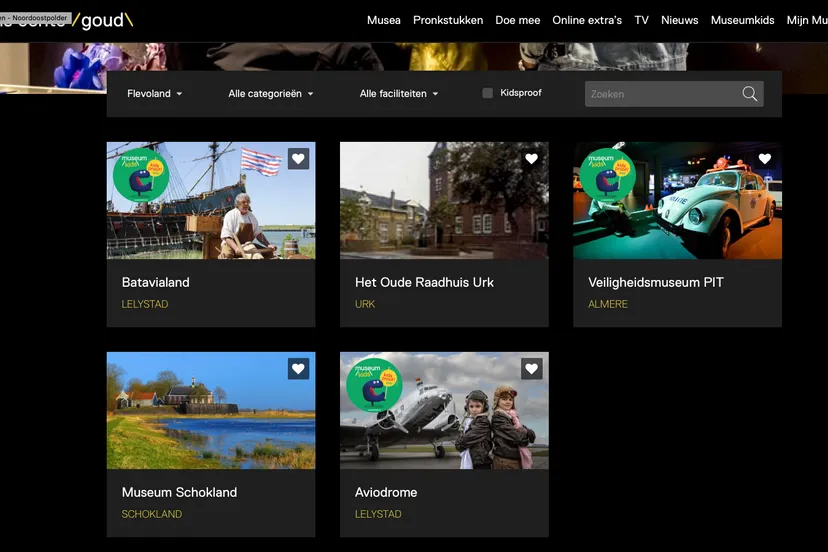Open the Alle faciliteiten filter dropdown
Viewport: 828px width, 552px height.
(398, 94)
